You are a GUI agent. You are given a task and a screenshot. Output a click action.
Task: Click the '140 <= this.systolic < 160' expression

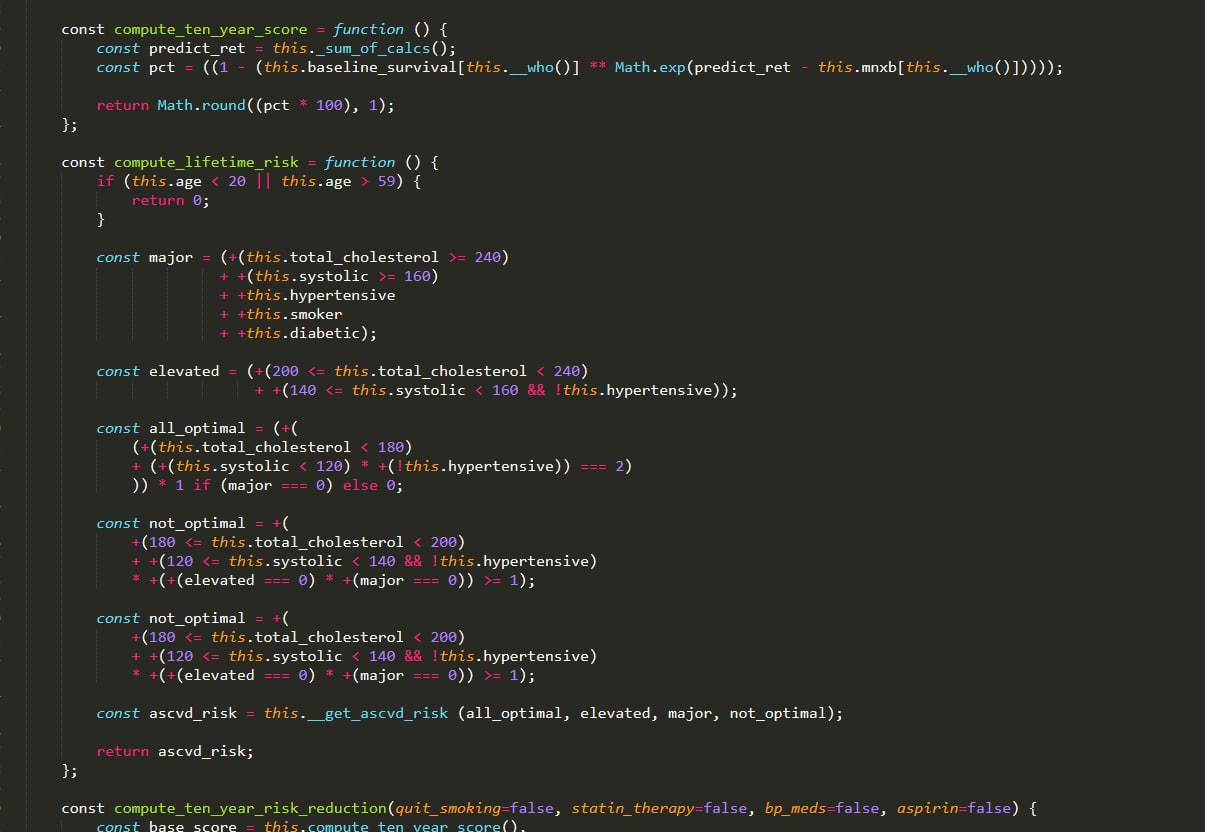tap(404, 390)
